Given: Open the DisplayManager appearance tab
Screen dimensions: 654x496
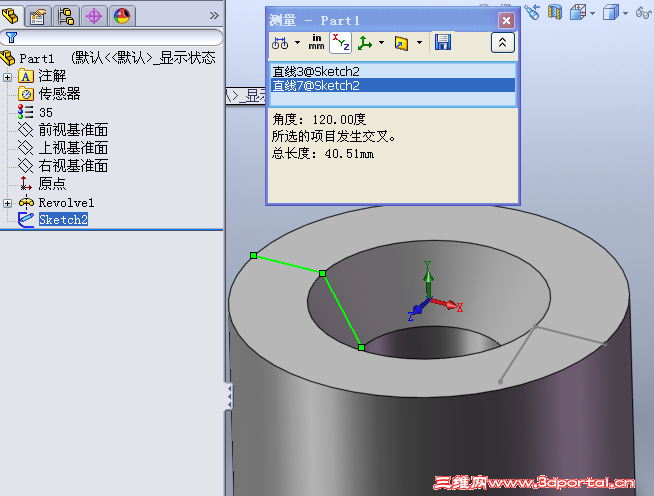Looking at the screenshot, I should pos(122,16).
